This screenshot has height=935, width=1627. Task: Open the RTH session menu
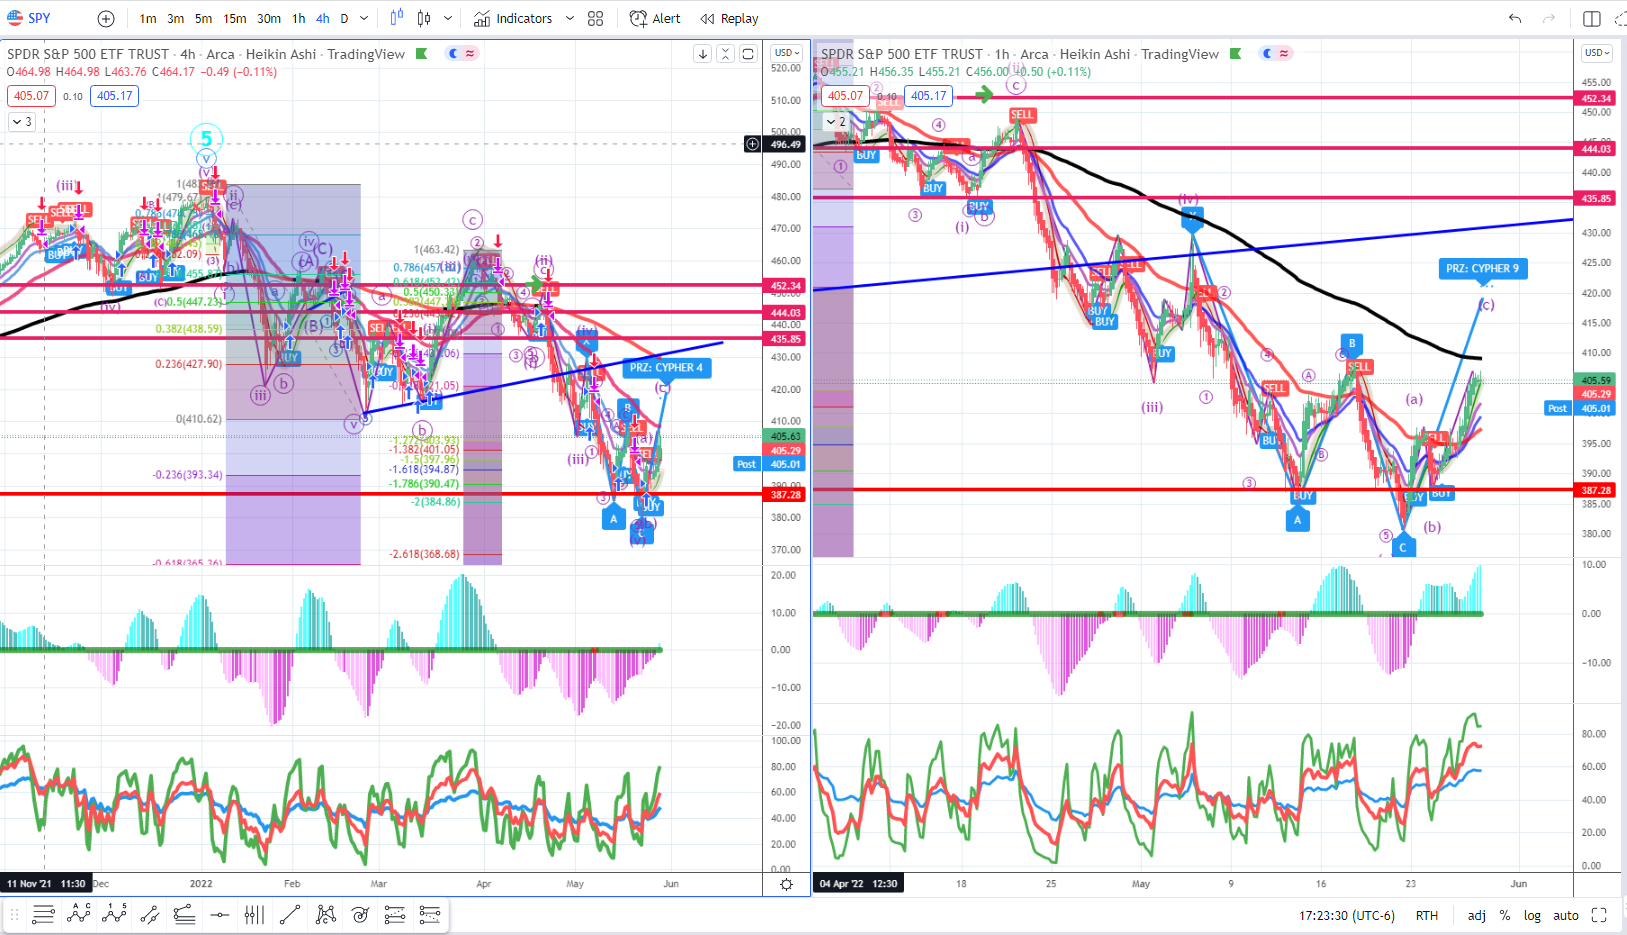click(1427, 915)
